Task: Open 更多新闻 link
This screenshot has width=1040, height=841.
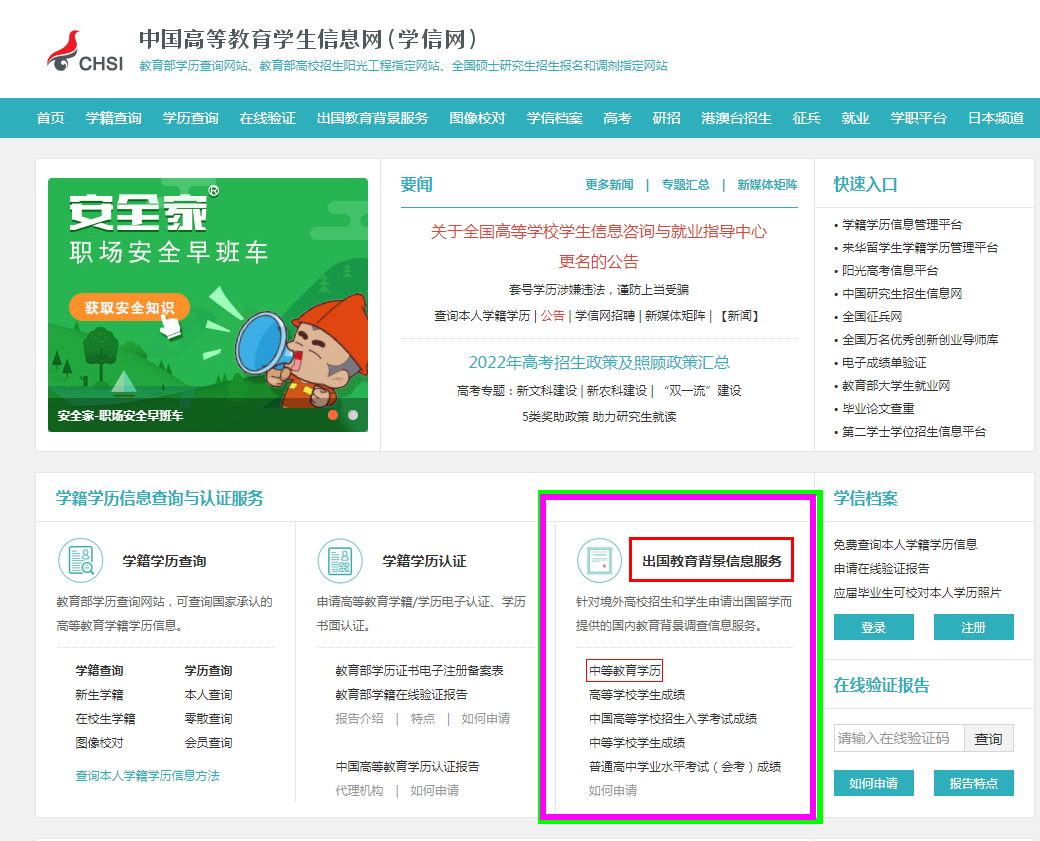Action: [x=609, y=184]
